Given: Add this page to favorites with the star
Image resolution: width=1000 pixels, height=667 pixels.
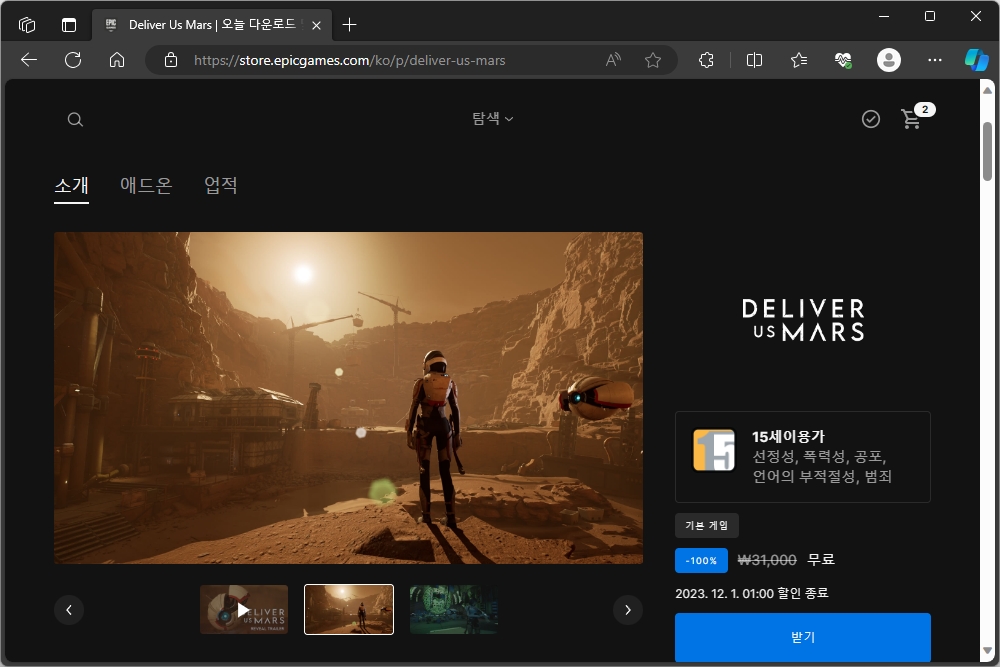Looking at the screenshot, I should (x=652, y=60).
